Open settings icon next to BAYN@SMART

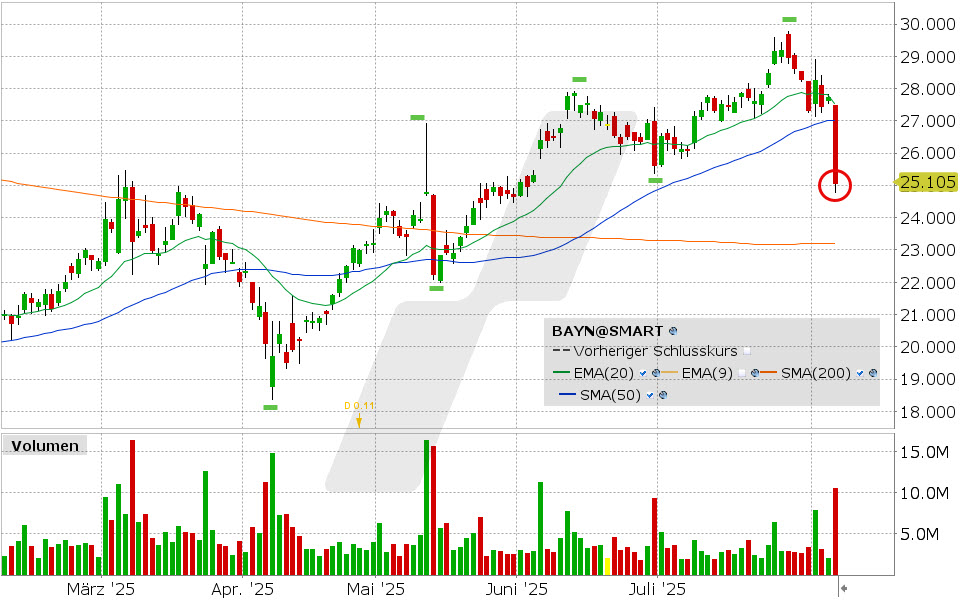point(673,331)
